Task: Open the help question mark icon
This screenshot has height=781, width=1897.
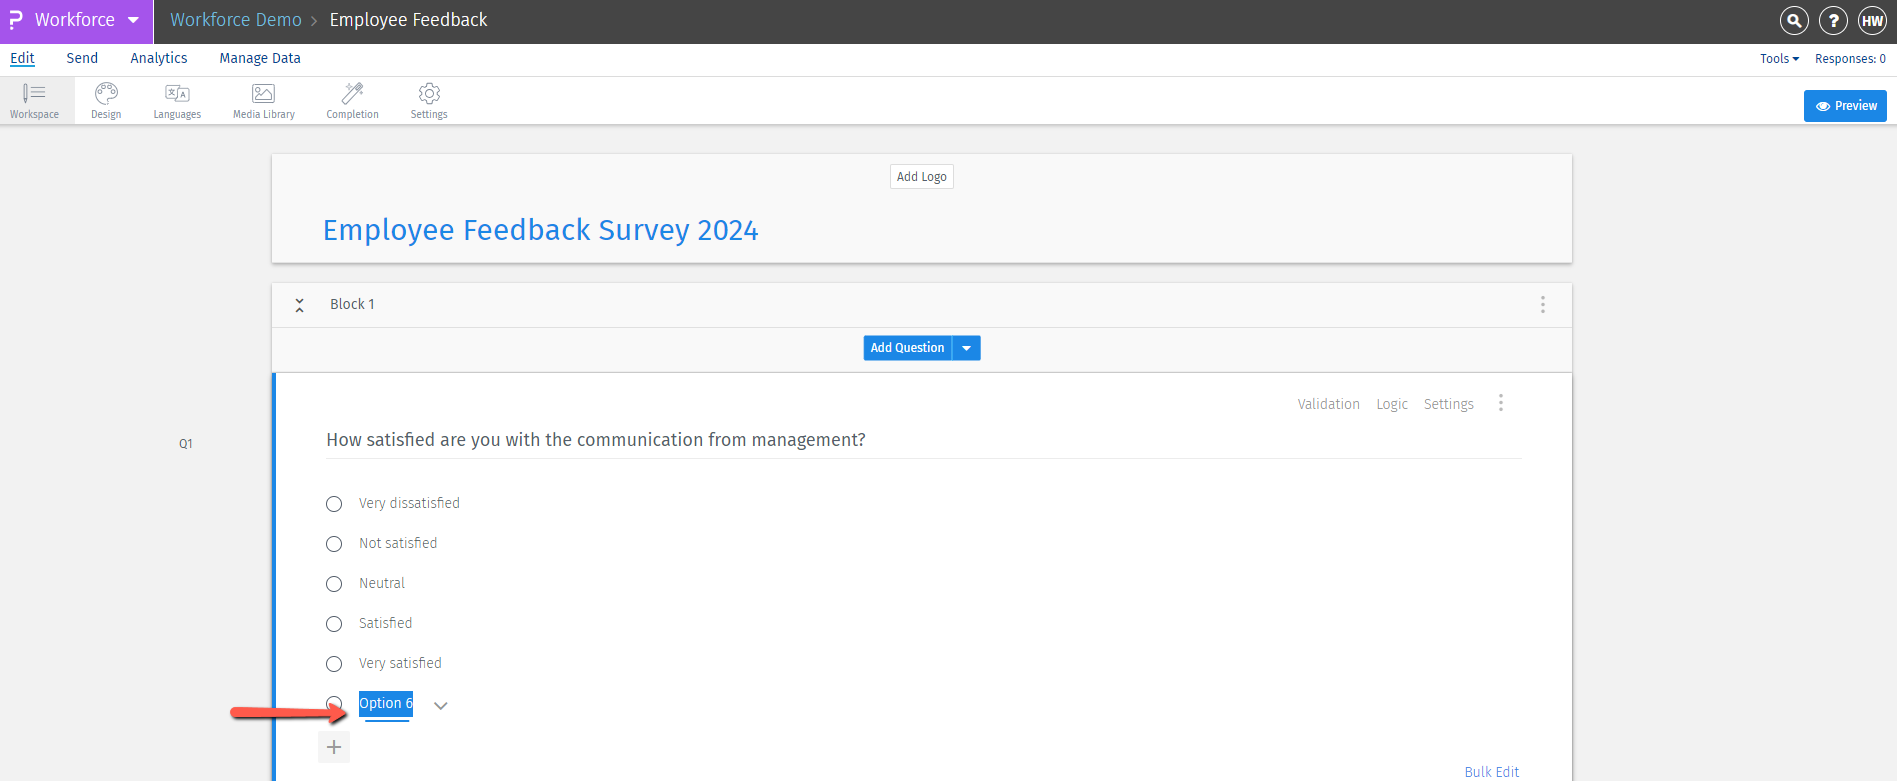Action: [x=1833, y=20]
